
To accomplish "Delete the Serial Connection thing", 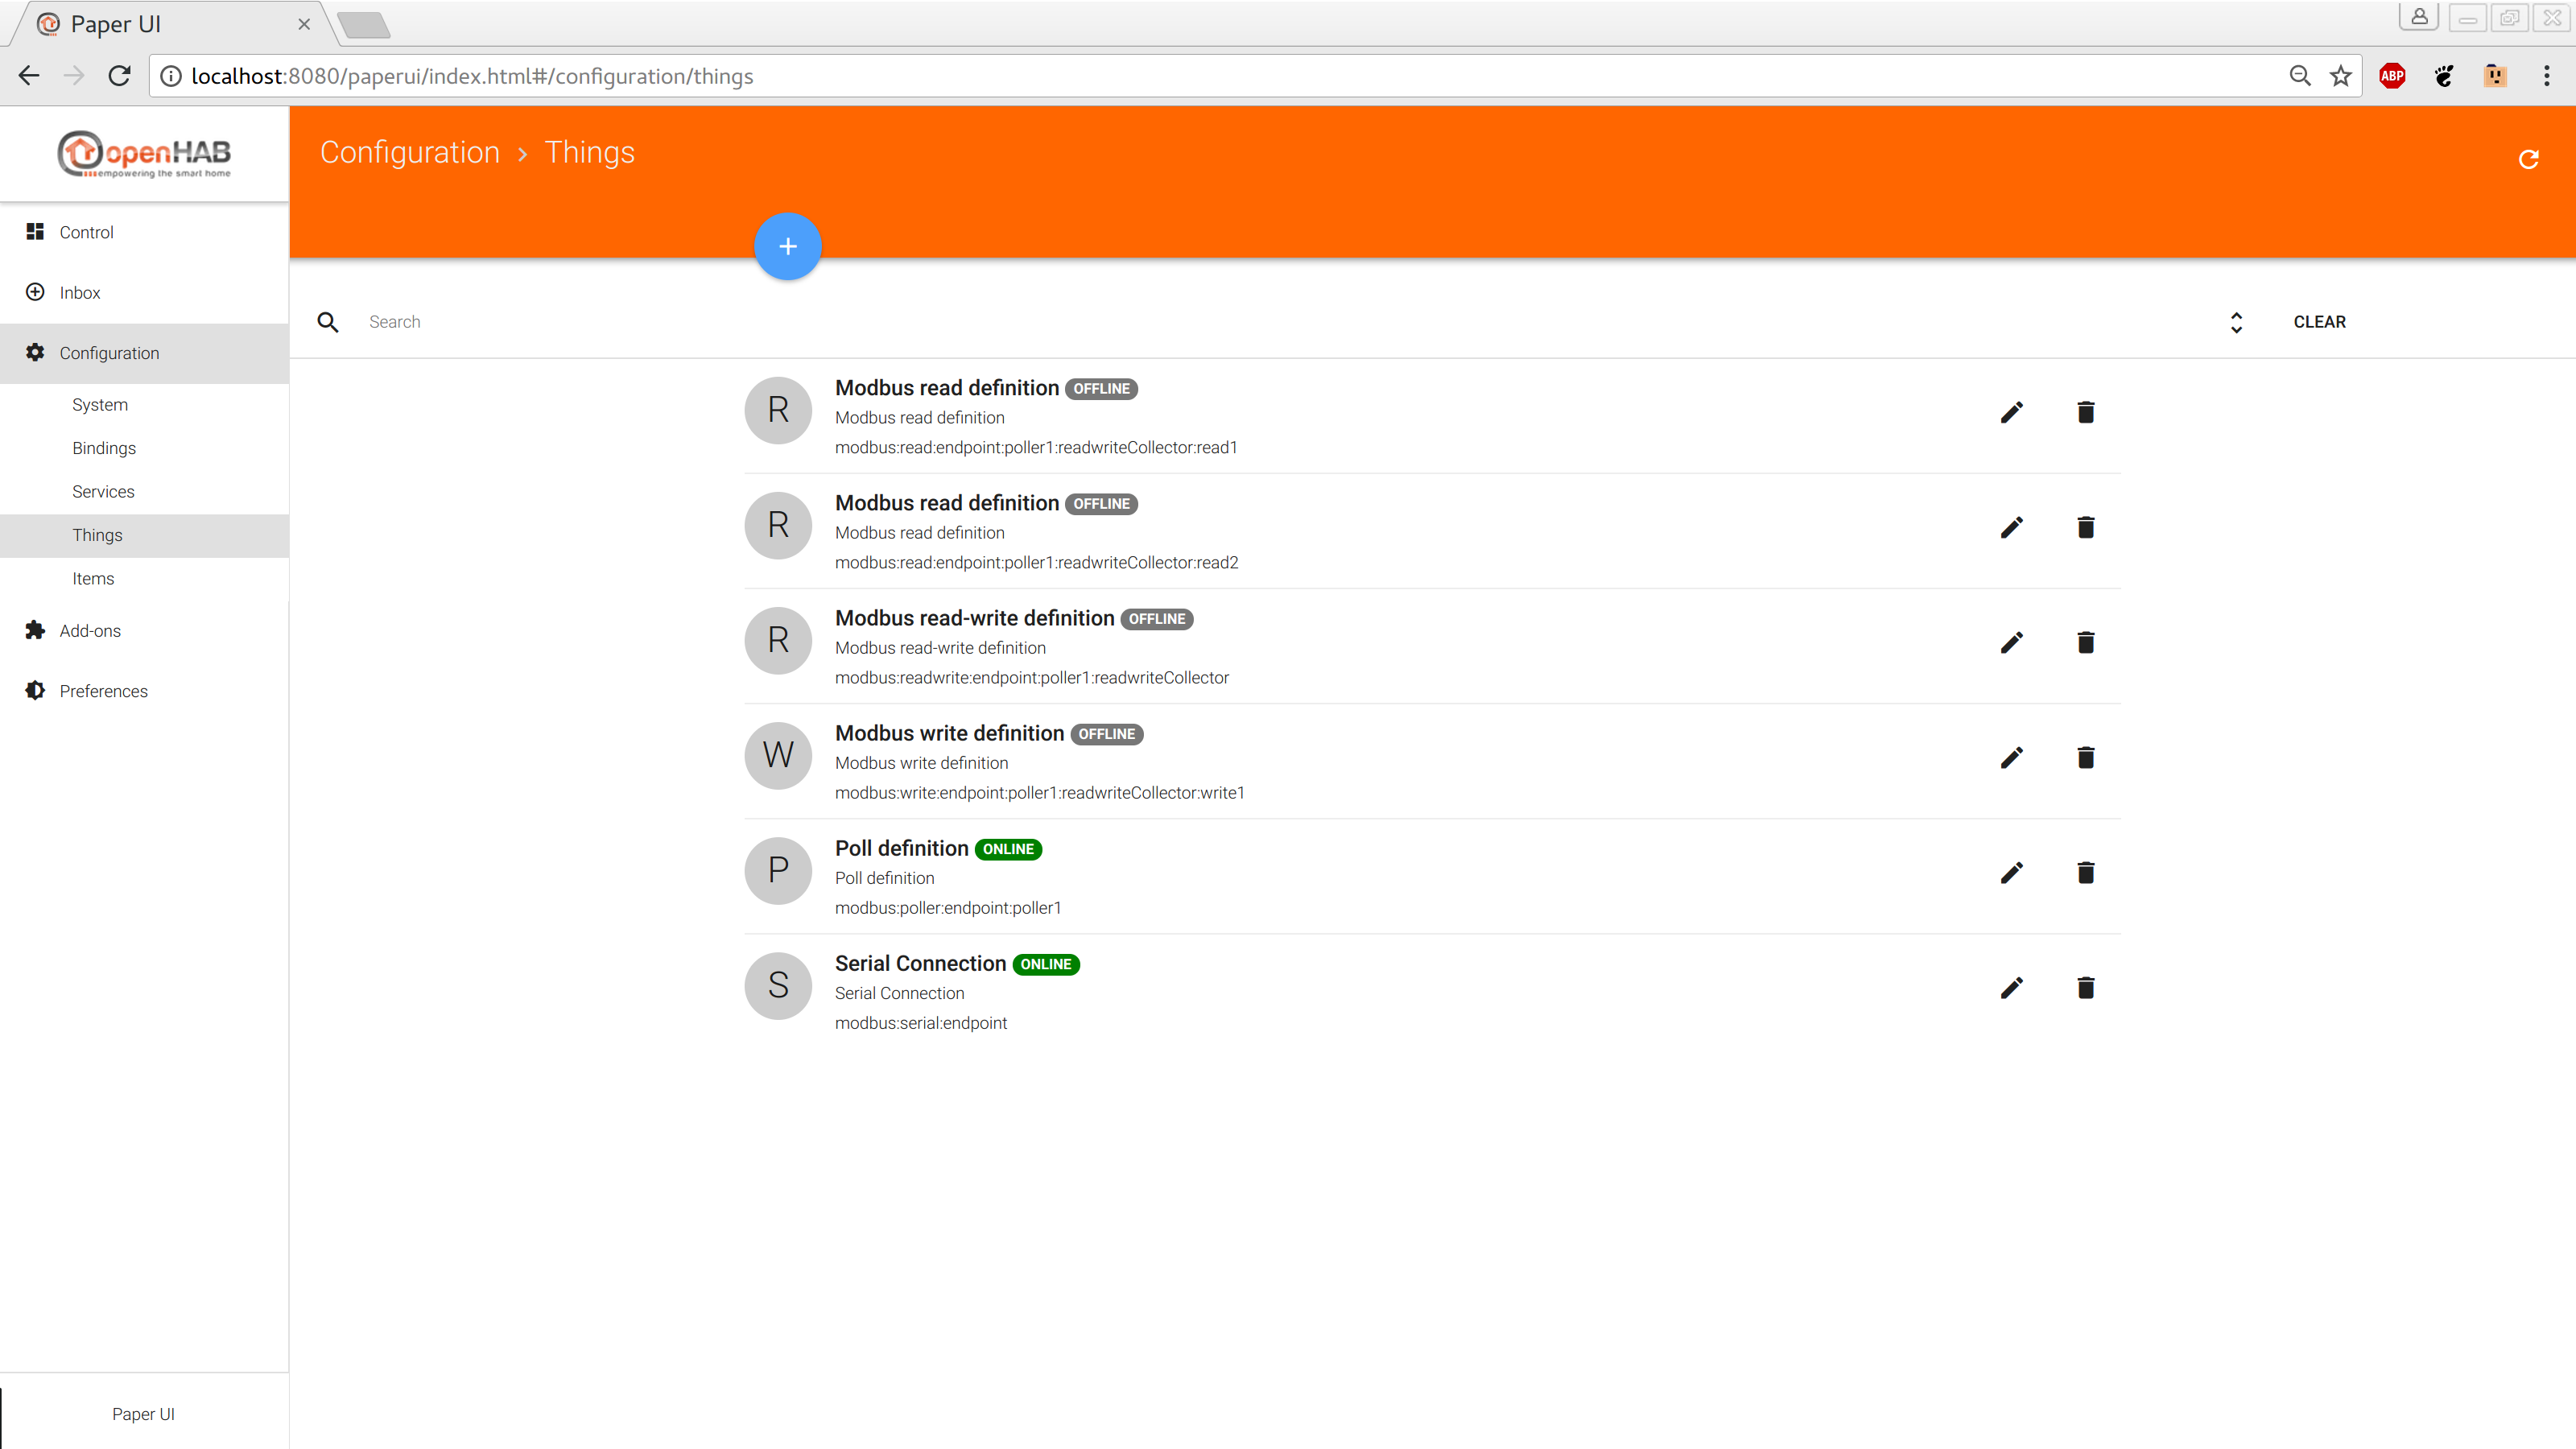I will pyautogui.click(x=2085, y=988).
